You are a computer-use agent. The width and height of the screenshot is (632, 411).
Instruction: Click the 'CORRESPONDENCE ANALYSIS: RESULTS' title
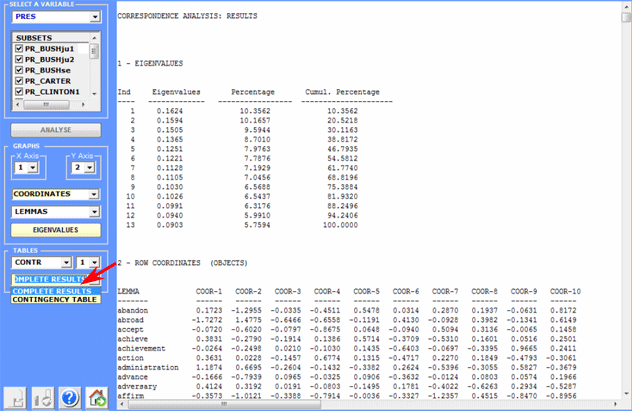pos(187,16)
